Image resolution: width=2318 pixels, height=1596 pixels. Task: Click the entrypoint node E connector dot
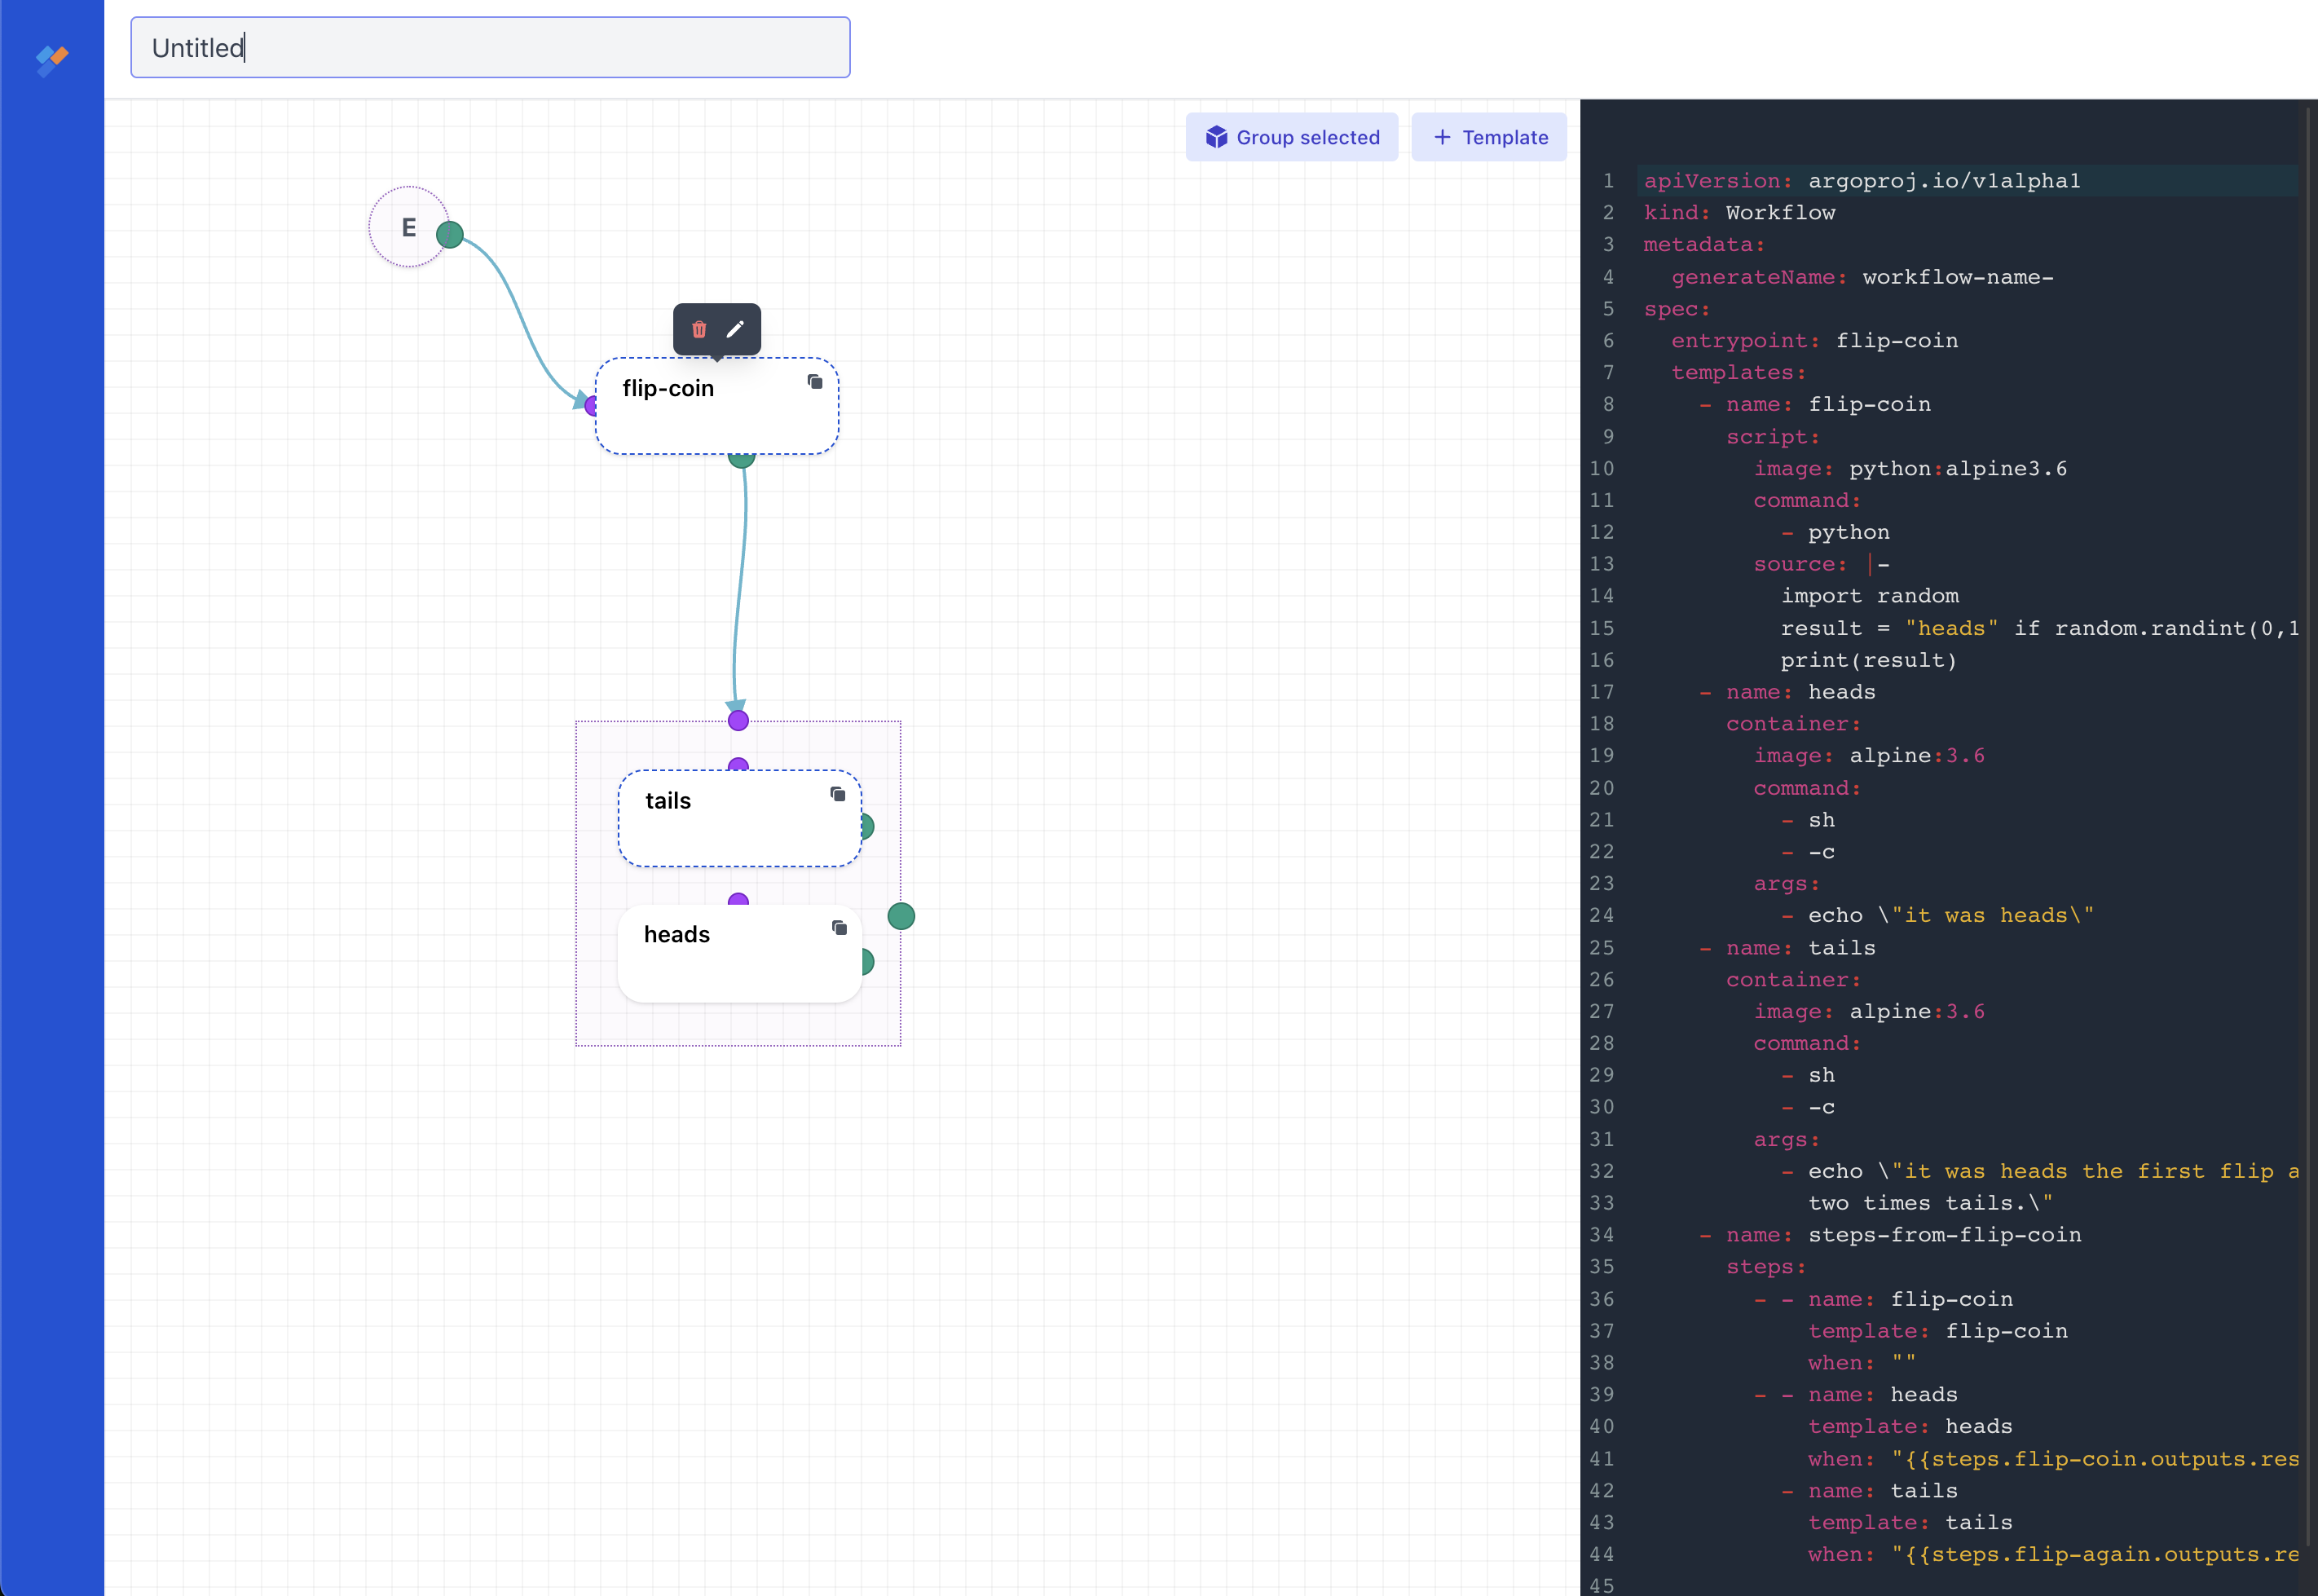(x=449, y=232)
